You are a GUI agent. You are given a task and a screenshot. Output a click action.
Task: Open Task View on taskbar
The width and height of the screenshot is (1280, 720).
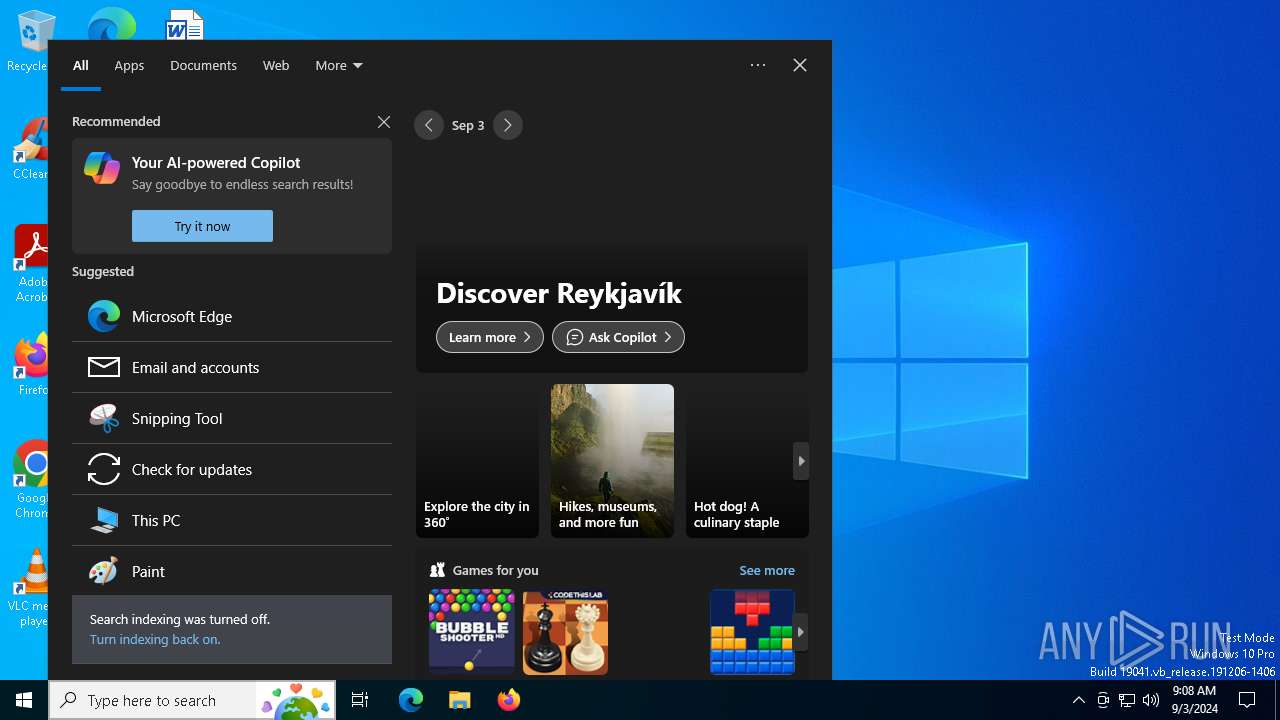(x=360, y=700)
